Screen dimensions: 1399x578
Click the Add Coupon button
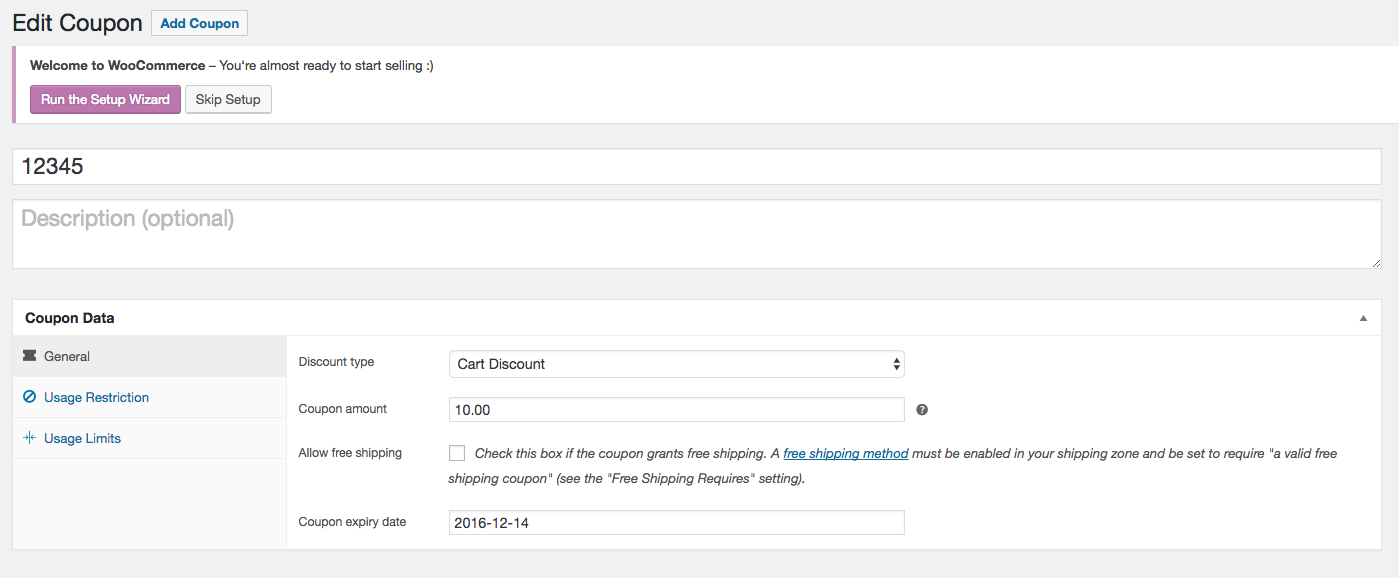click(199, 22)
